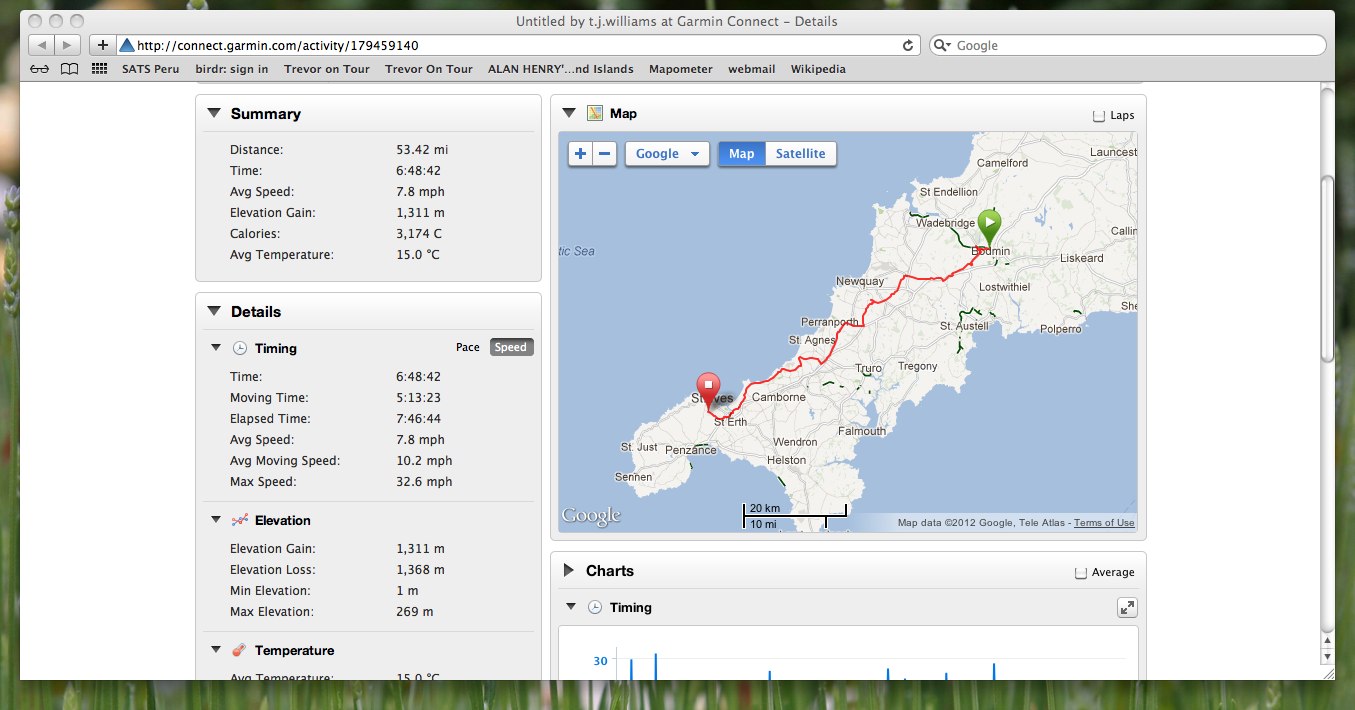Switch Timing display to Pace
1355x710 pixels.
(x=467, y=348)
